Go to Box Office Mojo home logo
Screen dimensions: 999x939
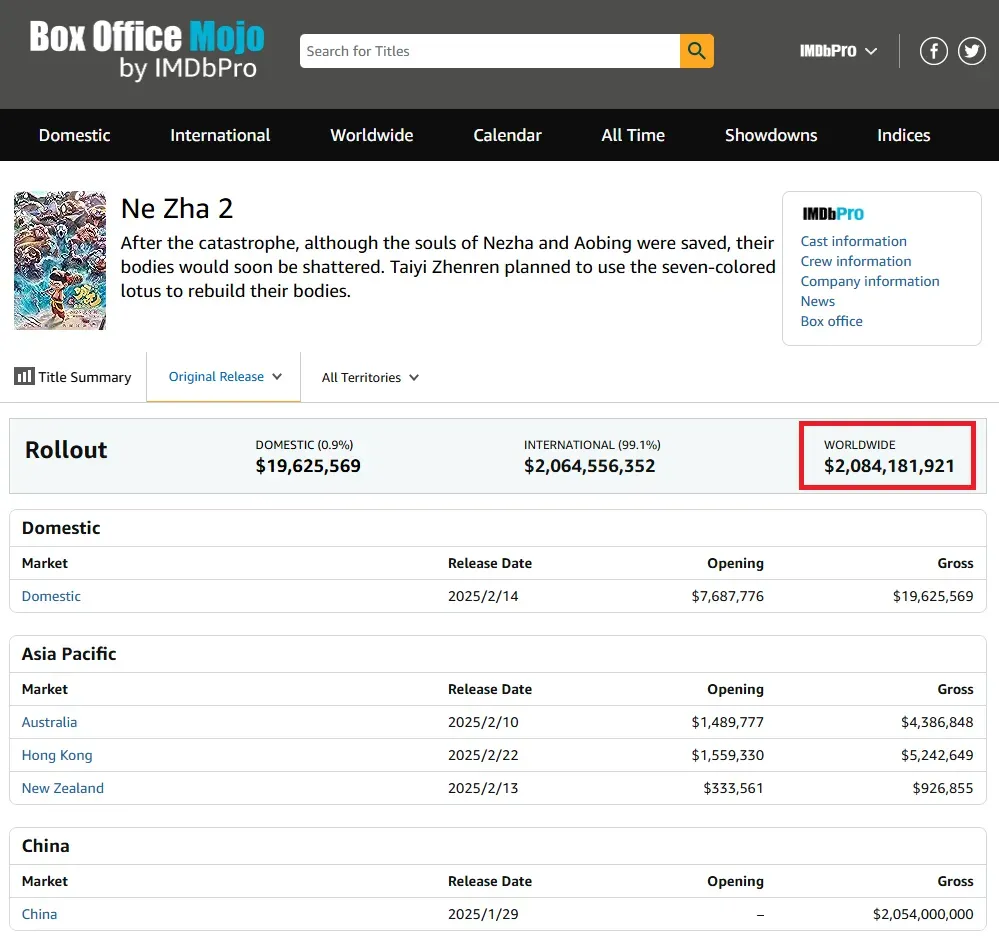click(147, 50)
